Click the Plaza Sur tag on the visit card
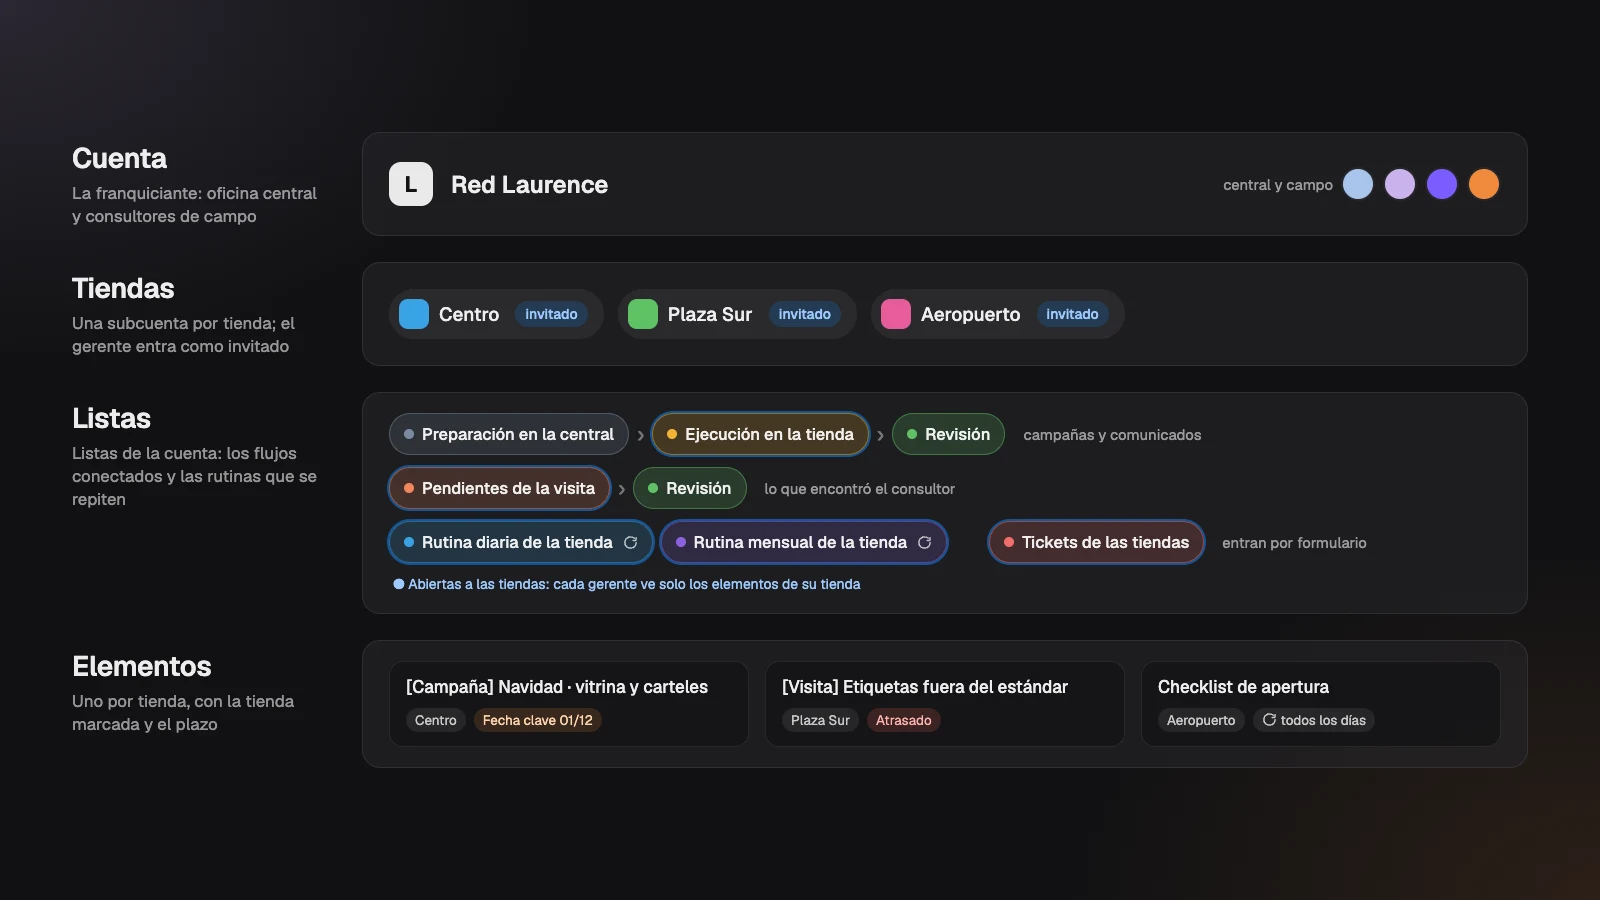 [820, 720]
